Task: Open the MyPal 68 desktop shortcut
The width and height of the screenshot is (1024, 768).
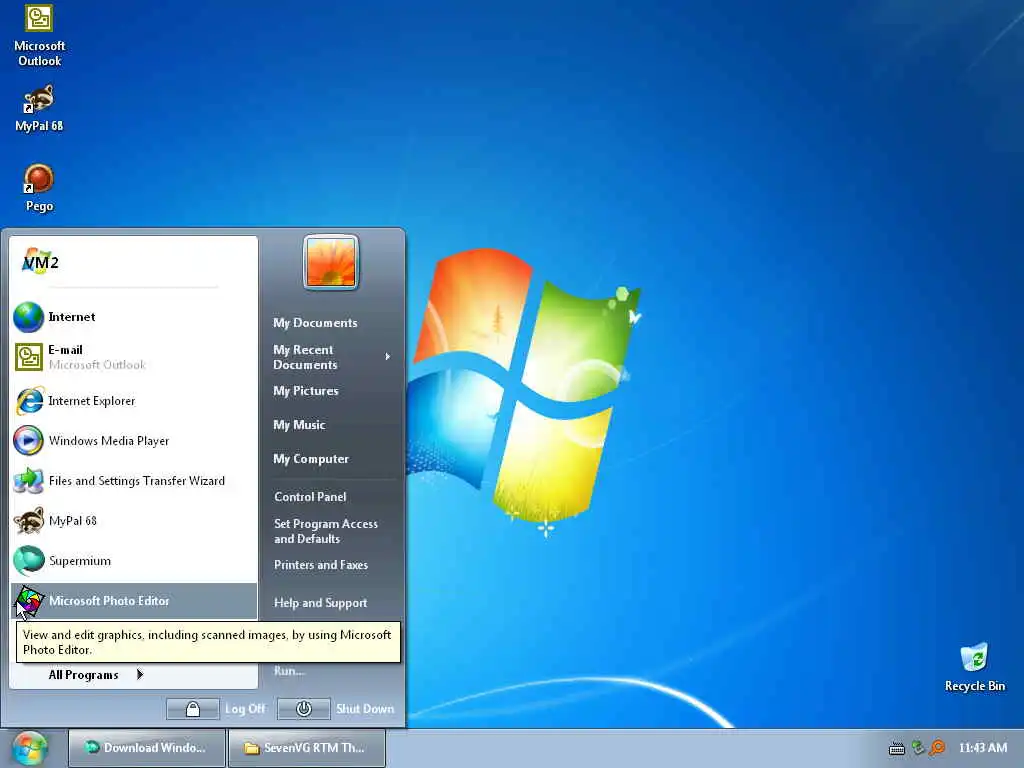Action: tap(39, 108)
